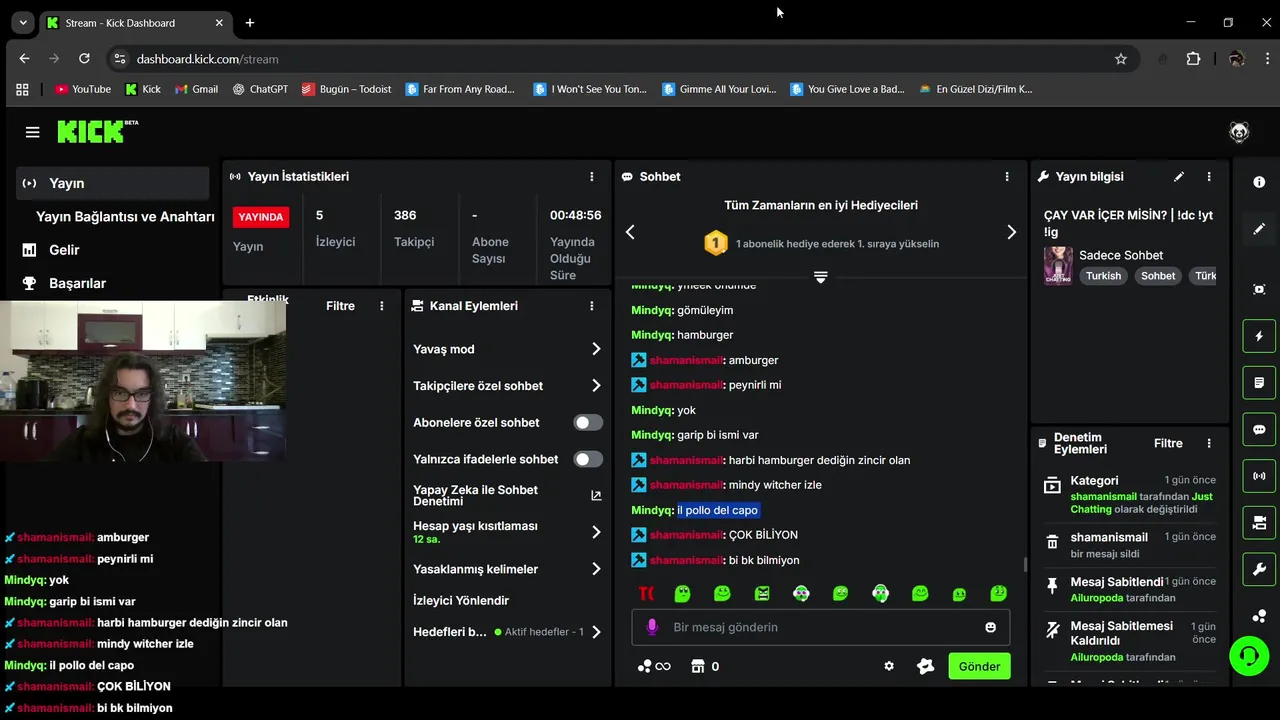The image size is (1280, 720).
Task: Open the emoji picker in message box
Action: coord(990,627)
